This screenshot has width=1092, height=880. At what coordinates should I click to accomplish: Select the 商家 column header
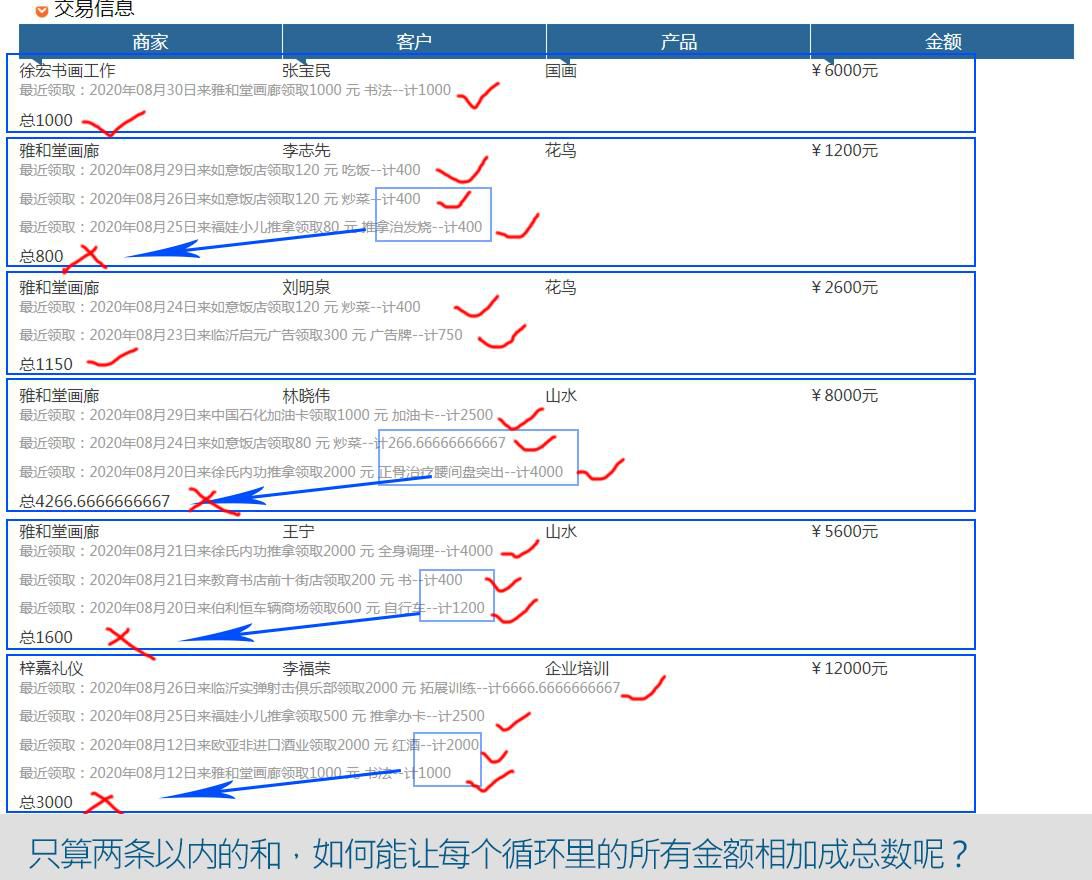150,42
